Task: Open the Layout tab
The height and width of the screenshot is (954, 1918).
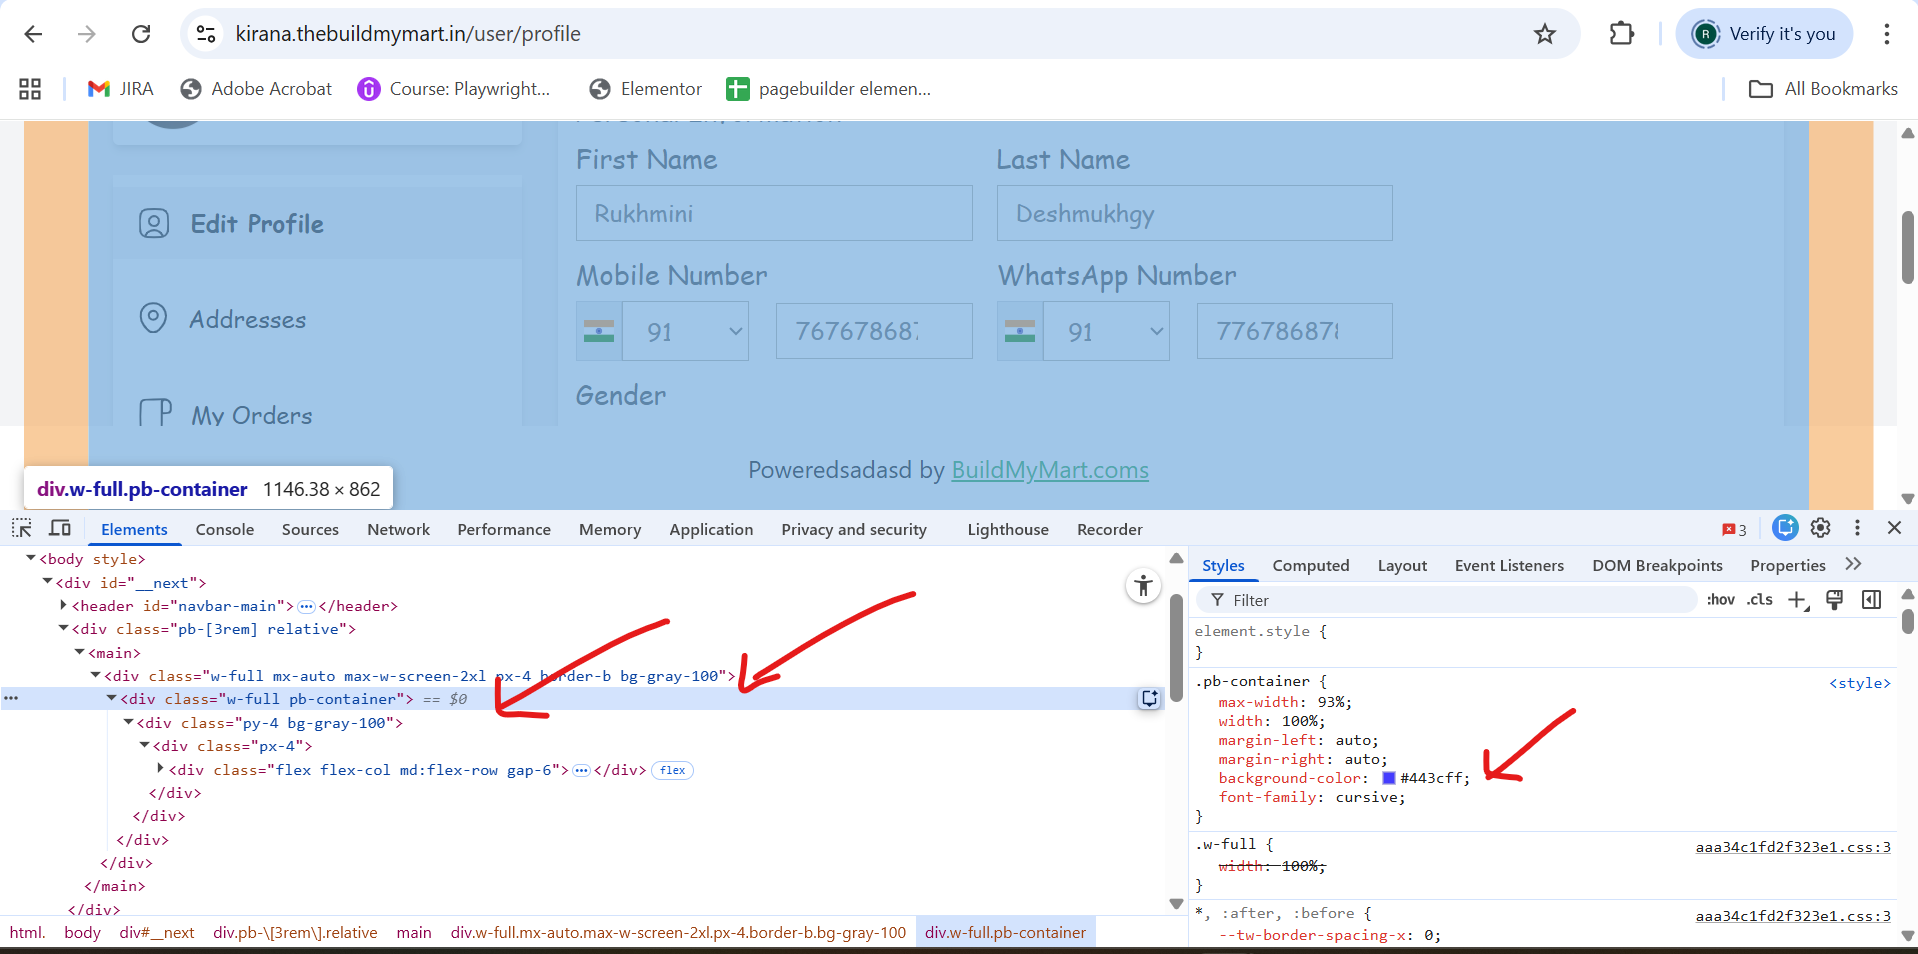Action: pyautogui.click(x=1402, y=566)
